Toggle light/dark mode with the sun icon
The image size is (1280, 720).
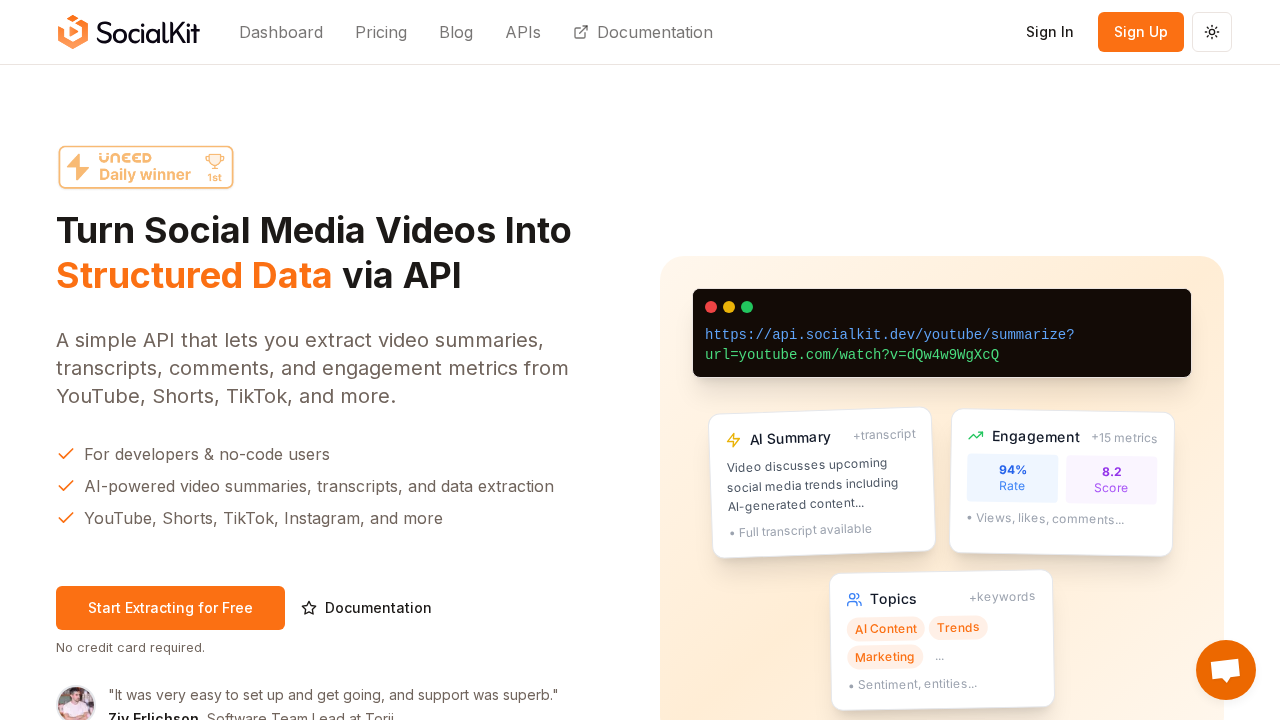point(1211,32)
